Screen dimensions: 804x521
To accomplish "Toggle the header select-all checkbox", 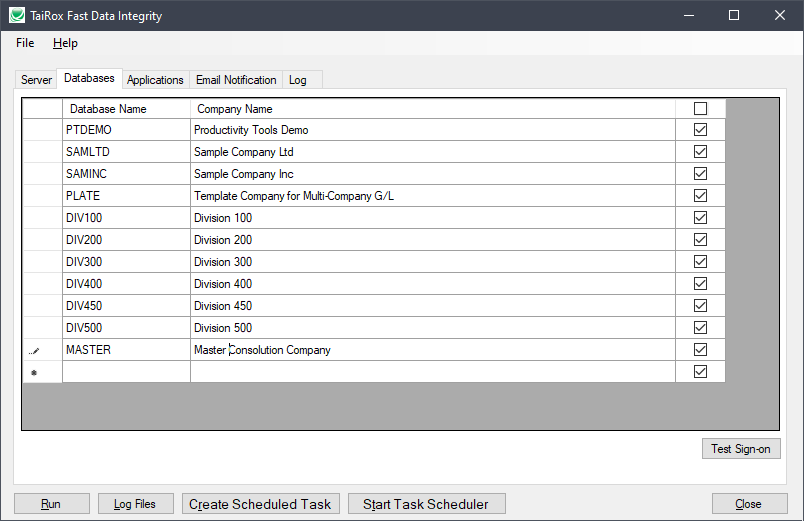I will (700, 109).
